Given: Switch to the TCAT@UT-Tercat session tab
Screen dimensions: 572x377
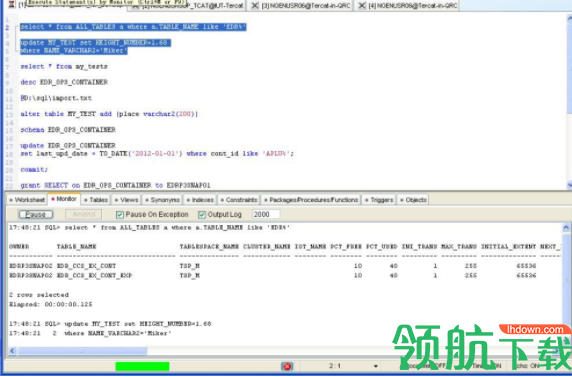Looking at the screenshot, I should point(186,6).
